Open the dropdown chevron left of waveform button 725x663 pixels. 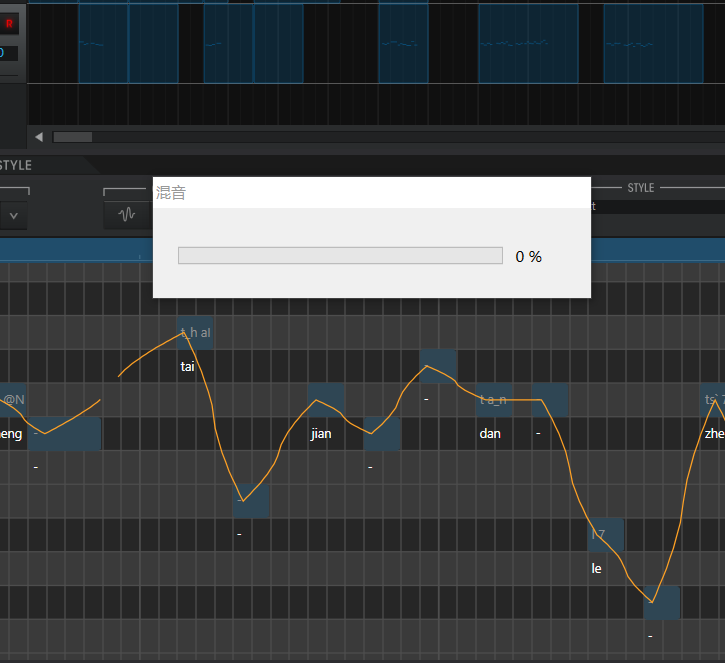[x=13, y=215]
